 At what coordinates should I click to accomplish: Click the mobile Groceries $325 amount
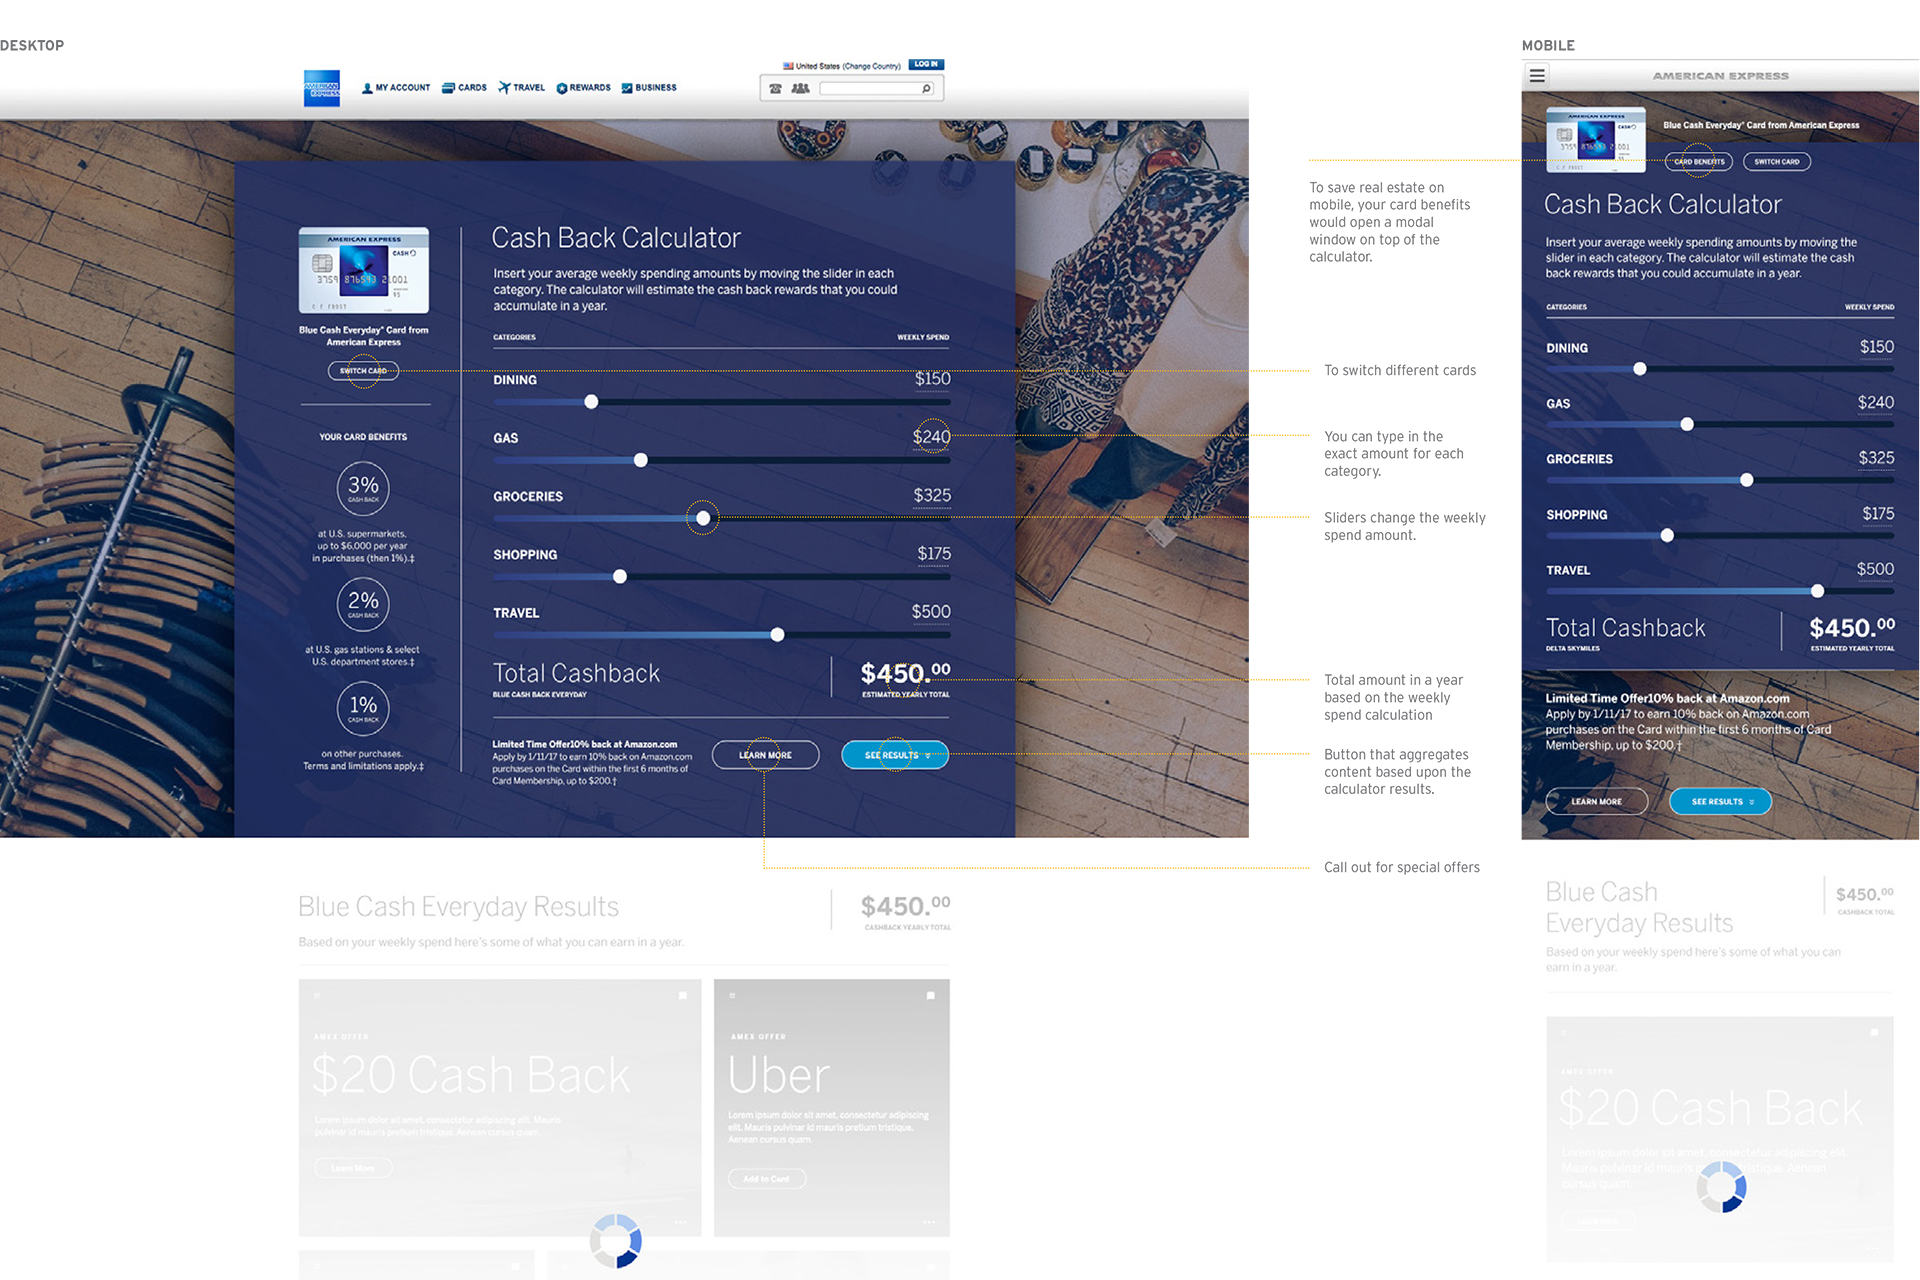point(1876,458)
